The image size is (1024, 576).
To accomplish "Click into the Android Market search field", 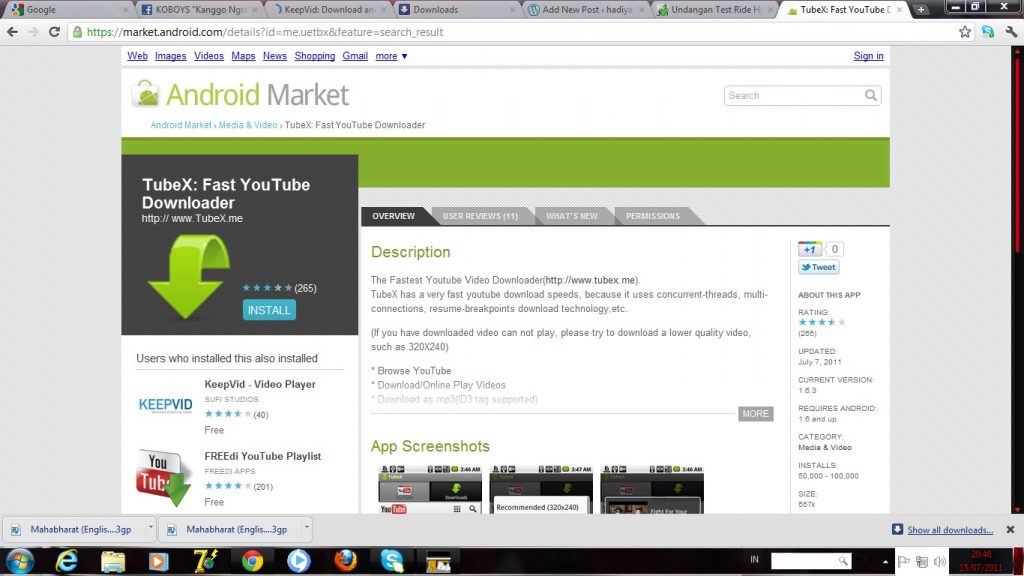I will (794, 96).
